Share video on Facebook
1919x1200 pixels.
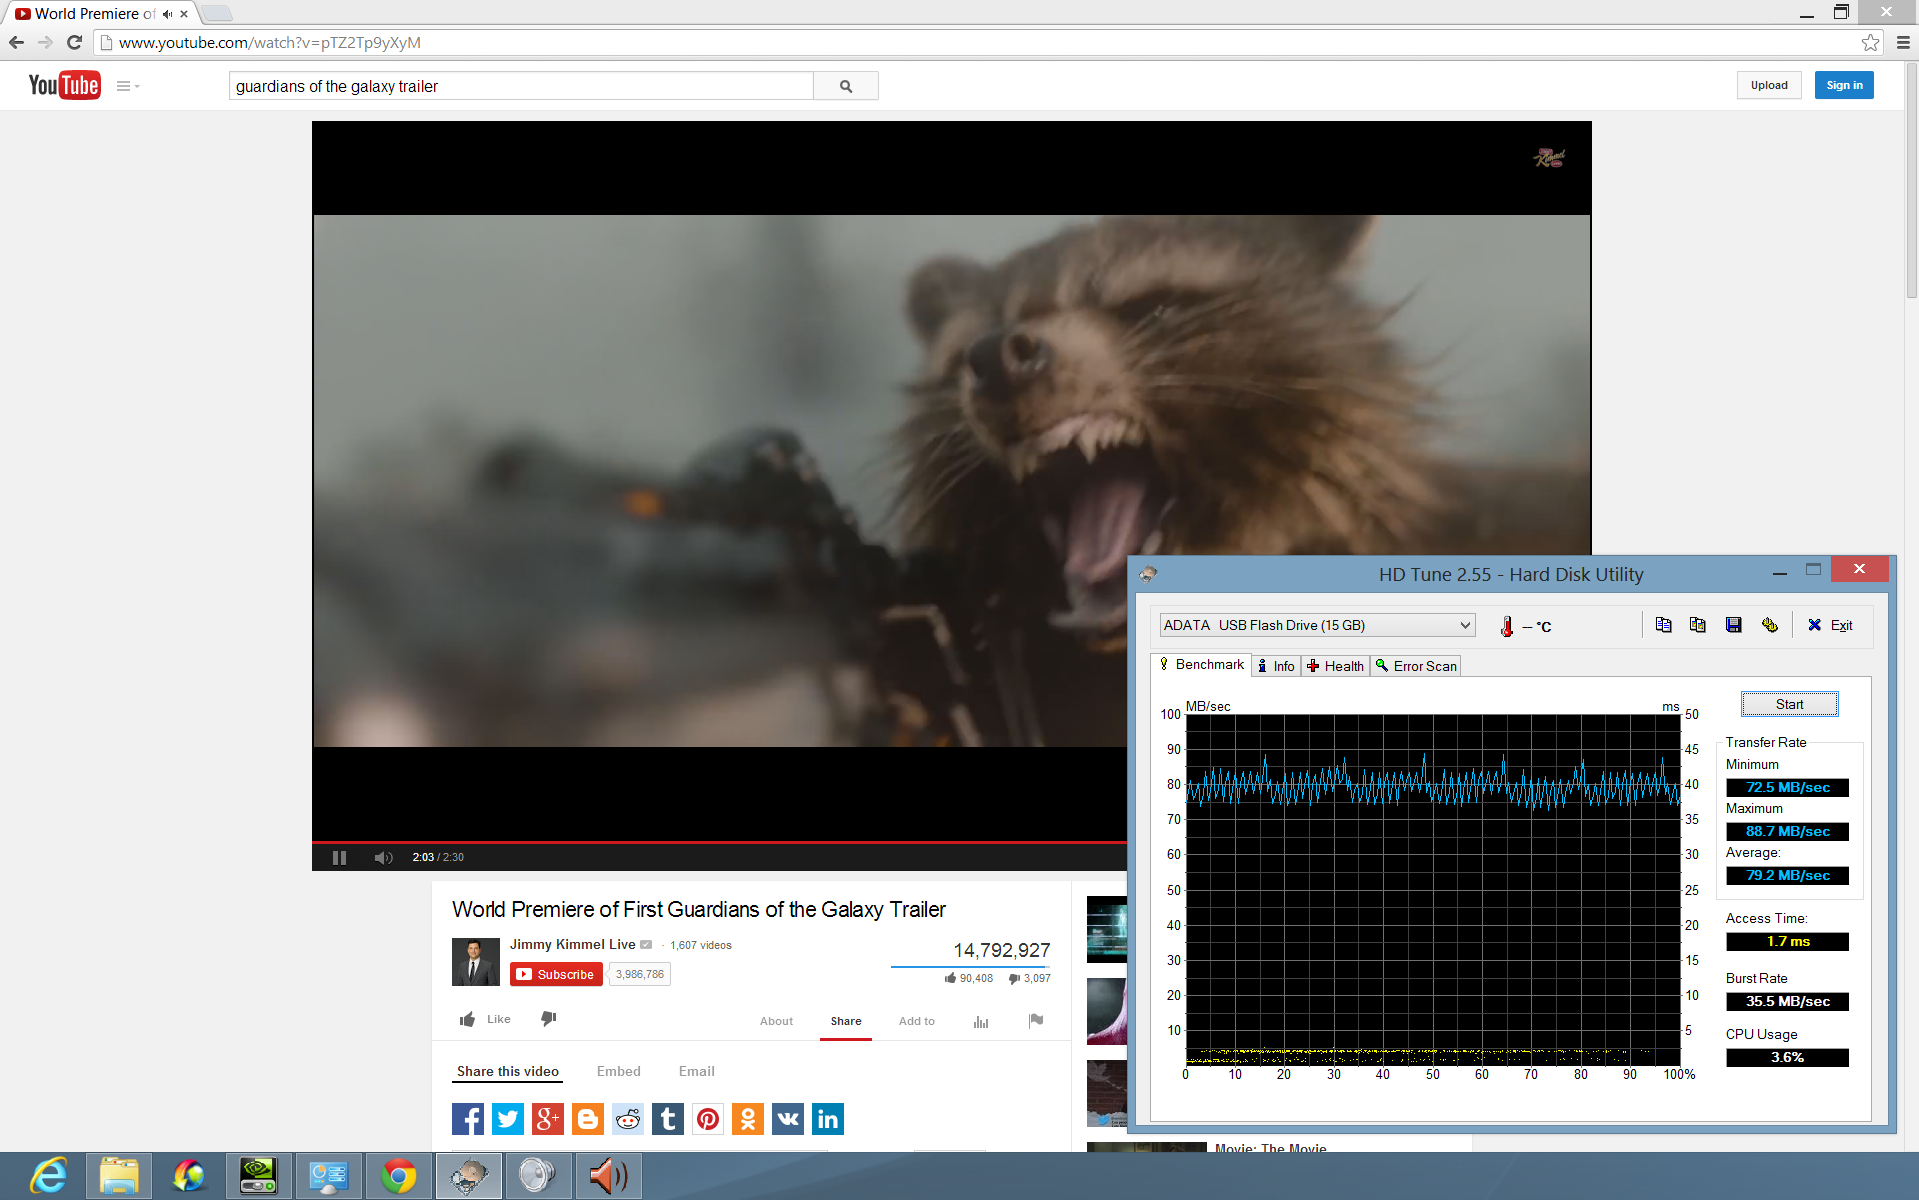click(468, 1119)
